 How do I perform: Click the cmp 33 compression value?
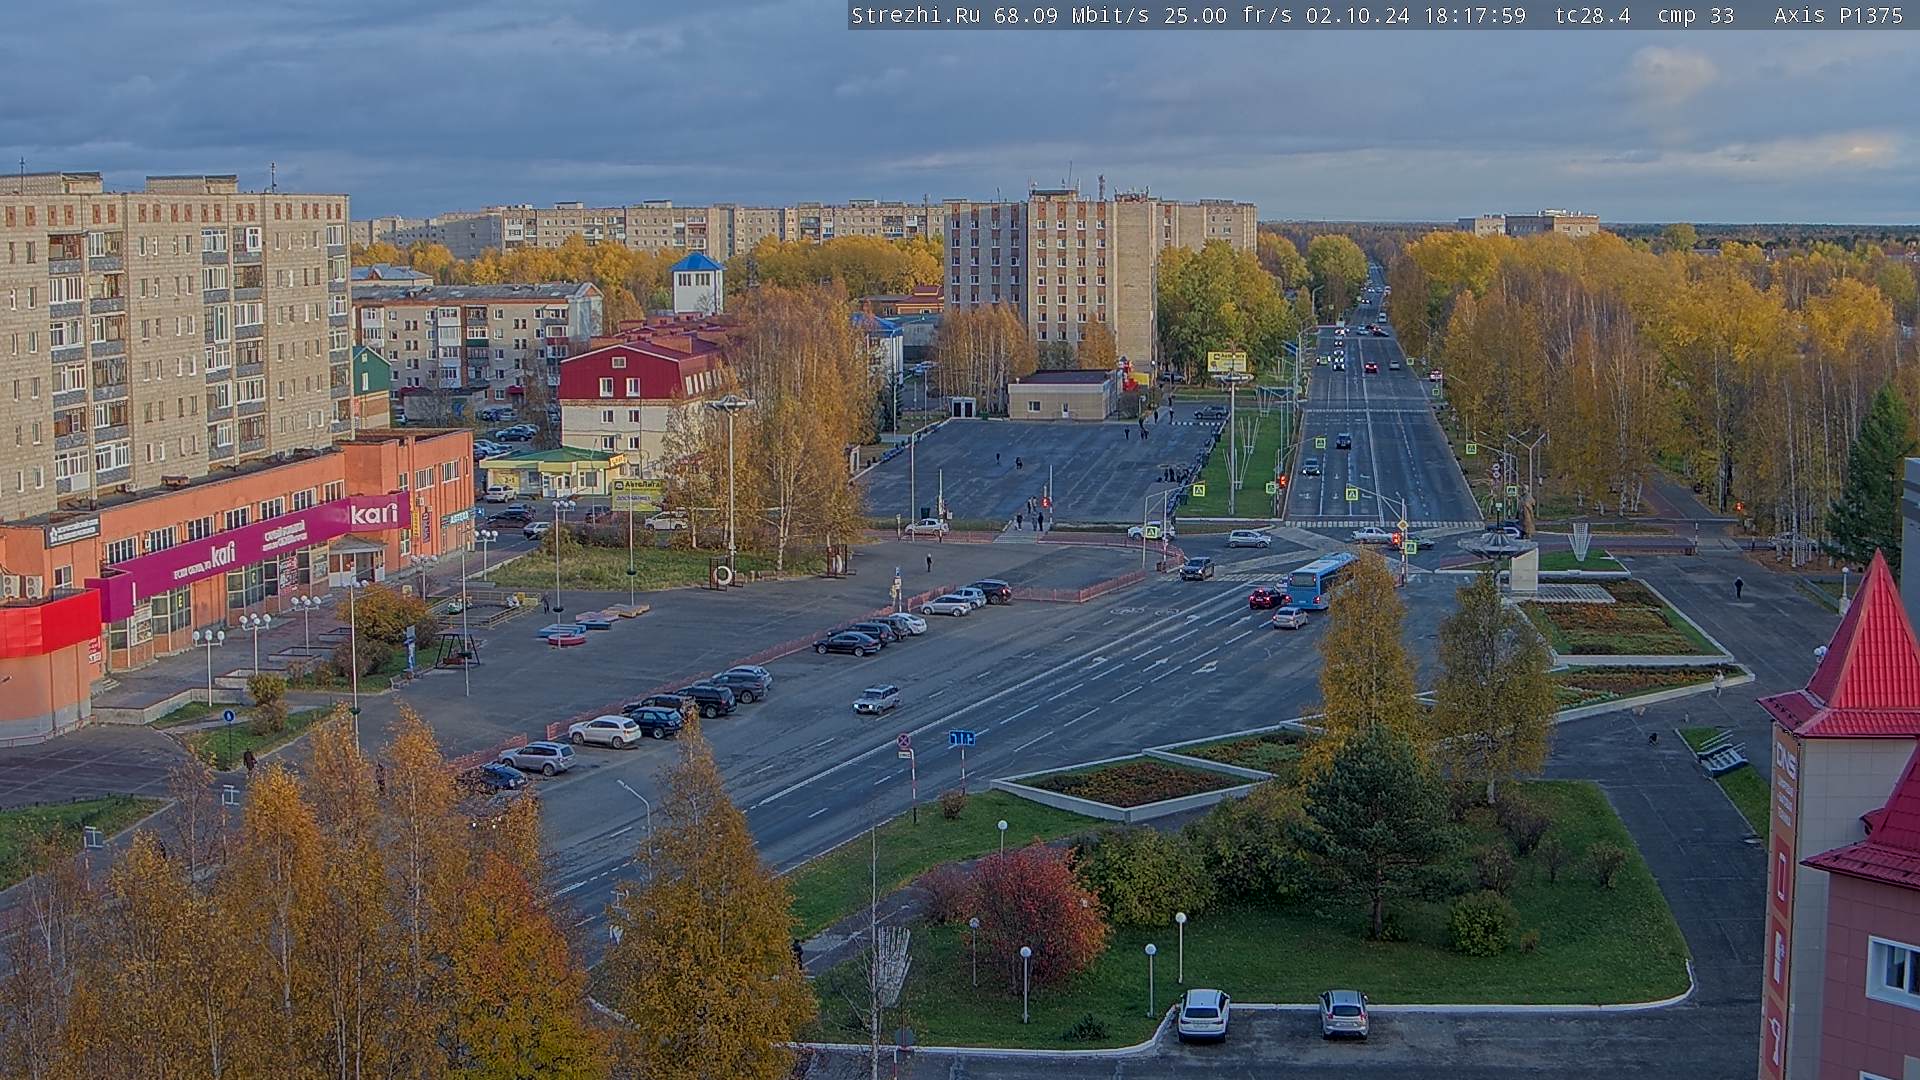[x=1695, y=15]
